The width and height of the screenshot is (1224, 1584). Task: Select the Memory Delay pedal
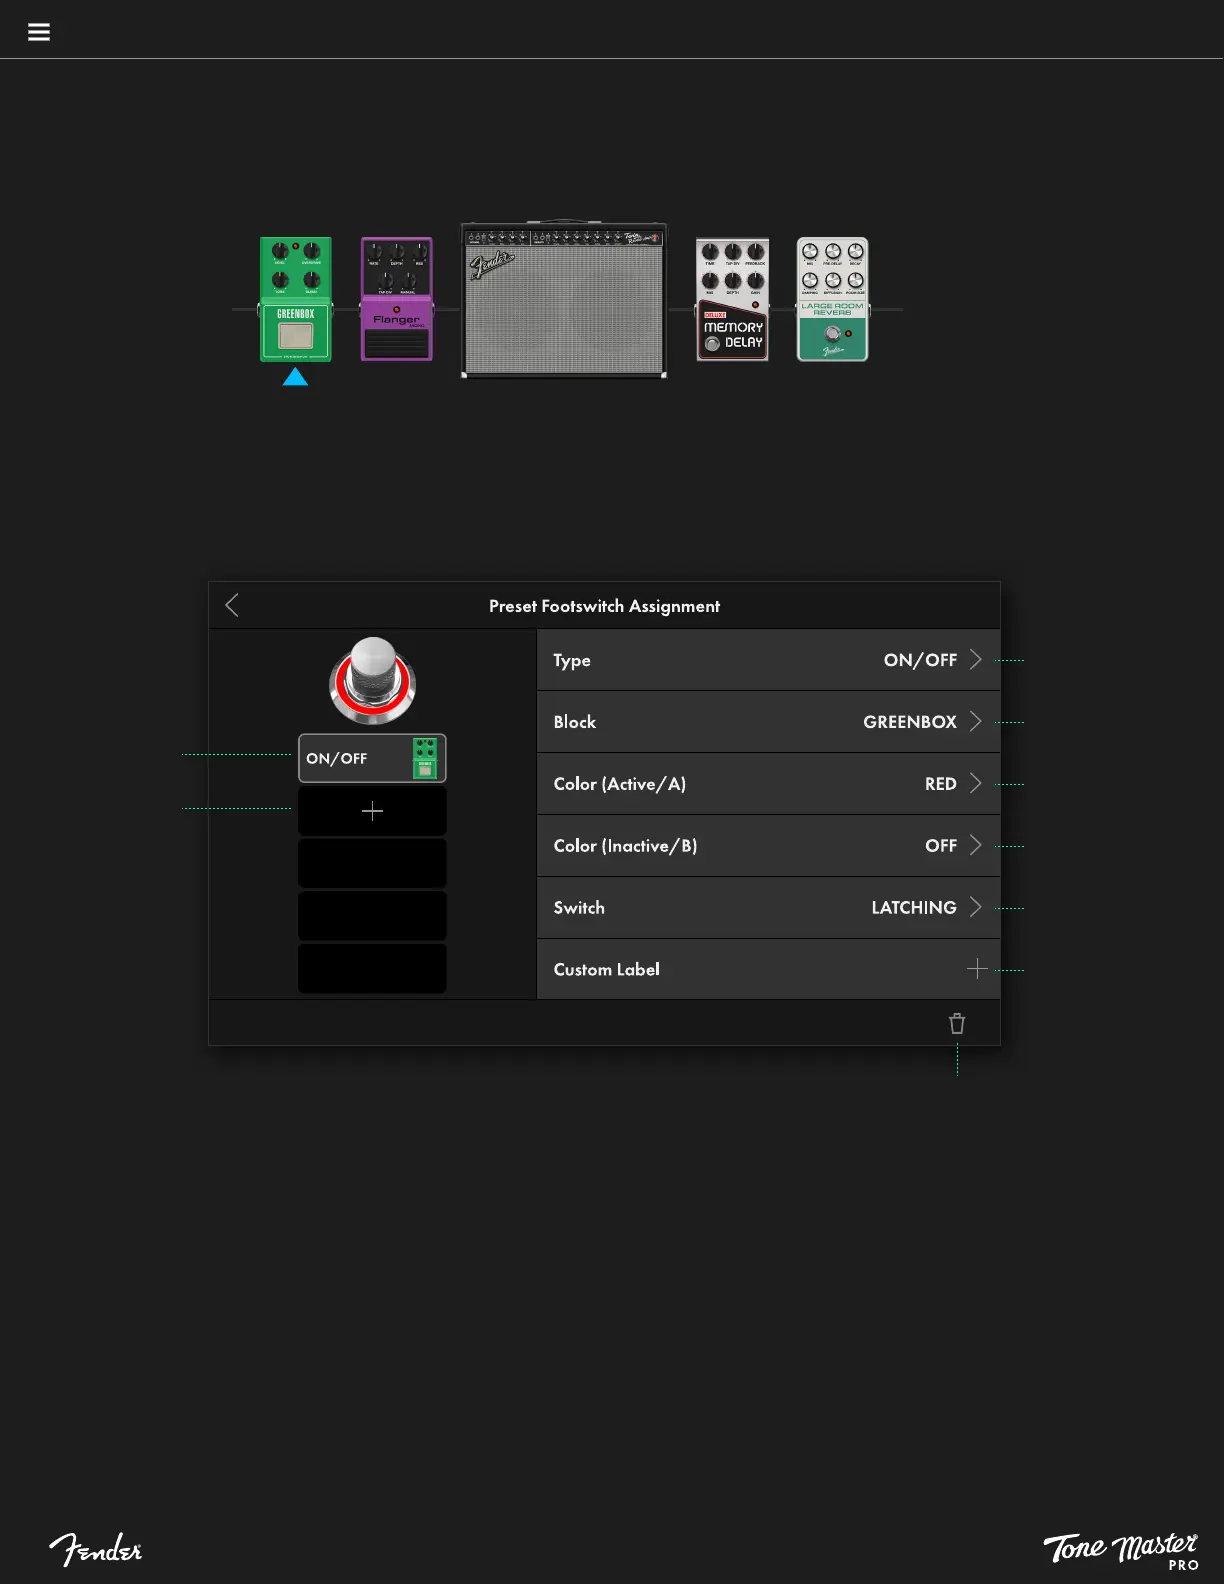[733, 299]
